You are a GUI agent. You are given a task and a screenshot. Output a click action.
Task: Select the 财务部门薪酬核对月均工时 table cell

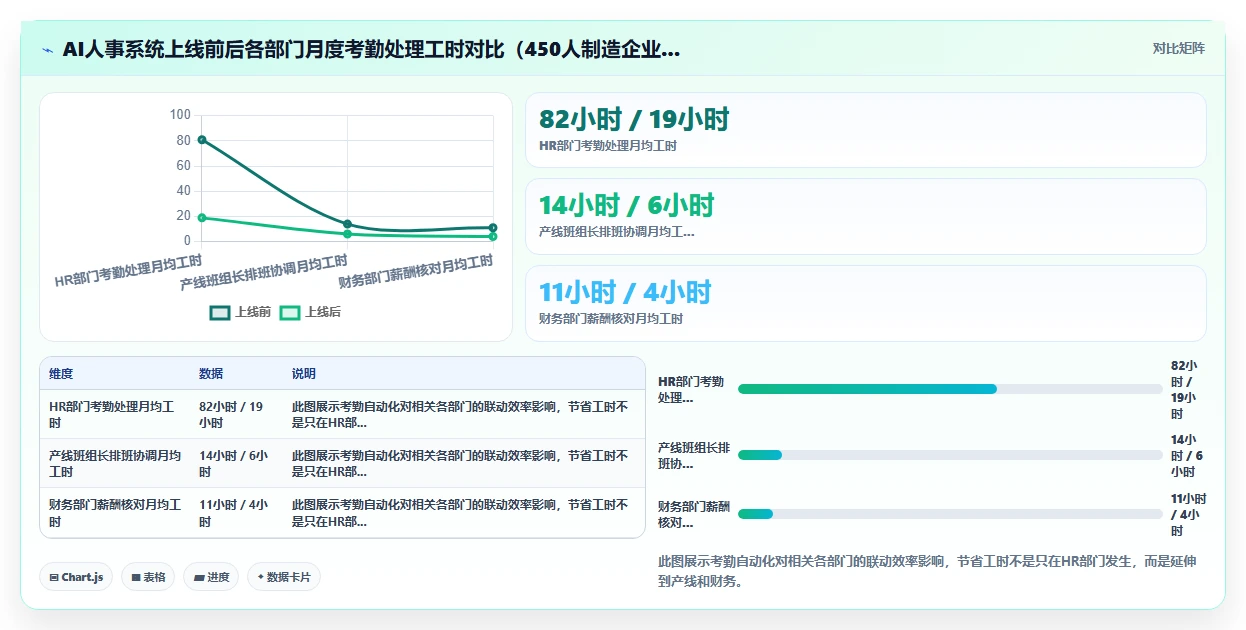[x=115, y=513]
